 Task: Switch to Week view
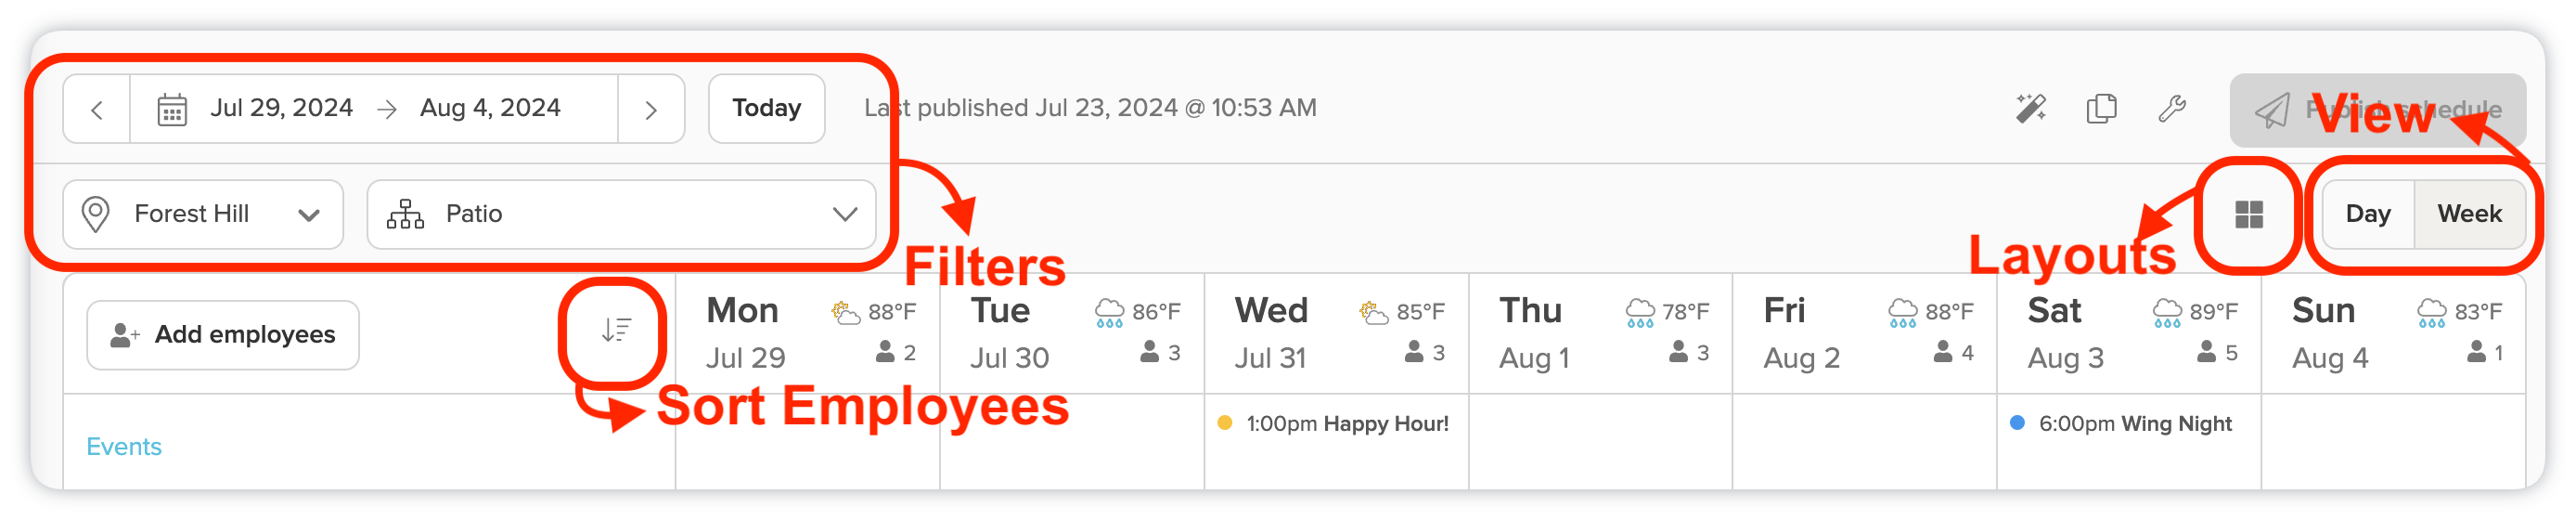2468,214
